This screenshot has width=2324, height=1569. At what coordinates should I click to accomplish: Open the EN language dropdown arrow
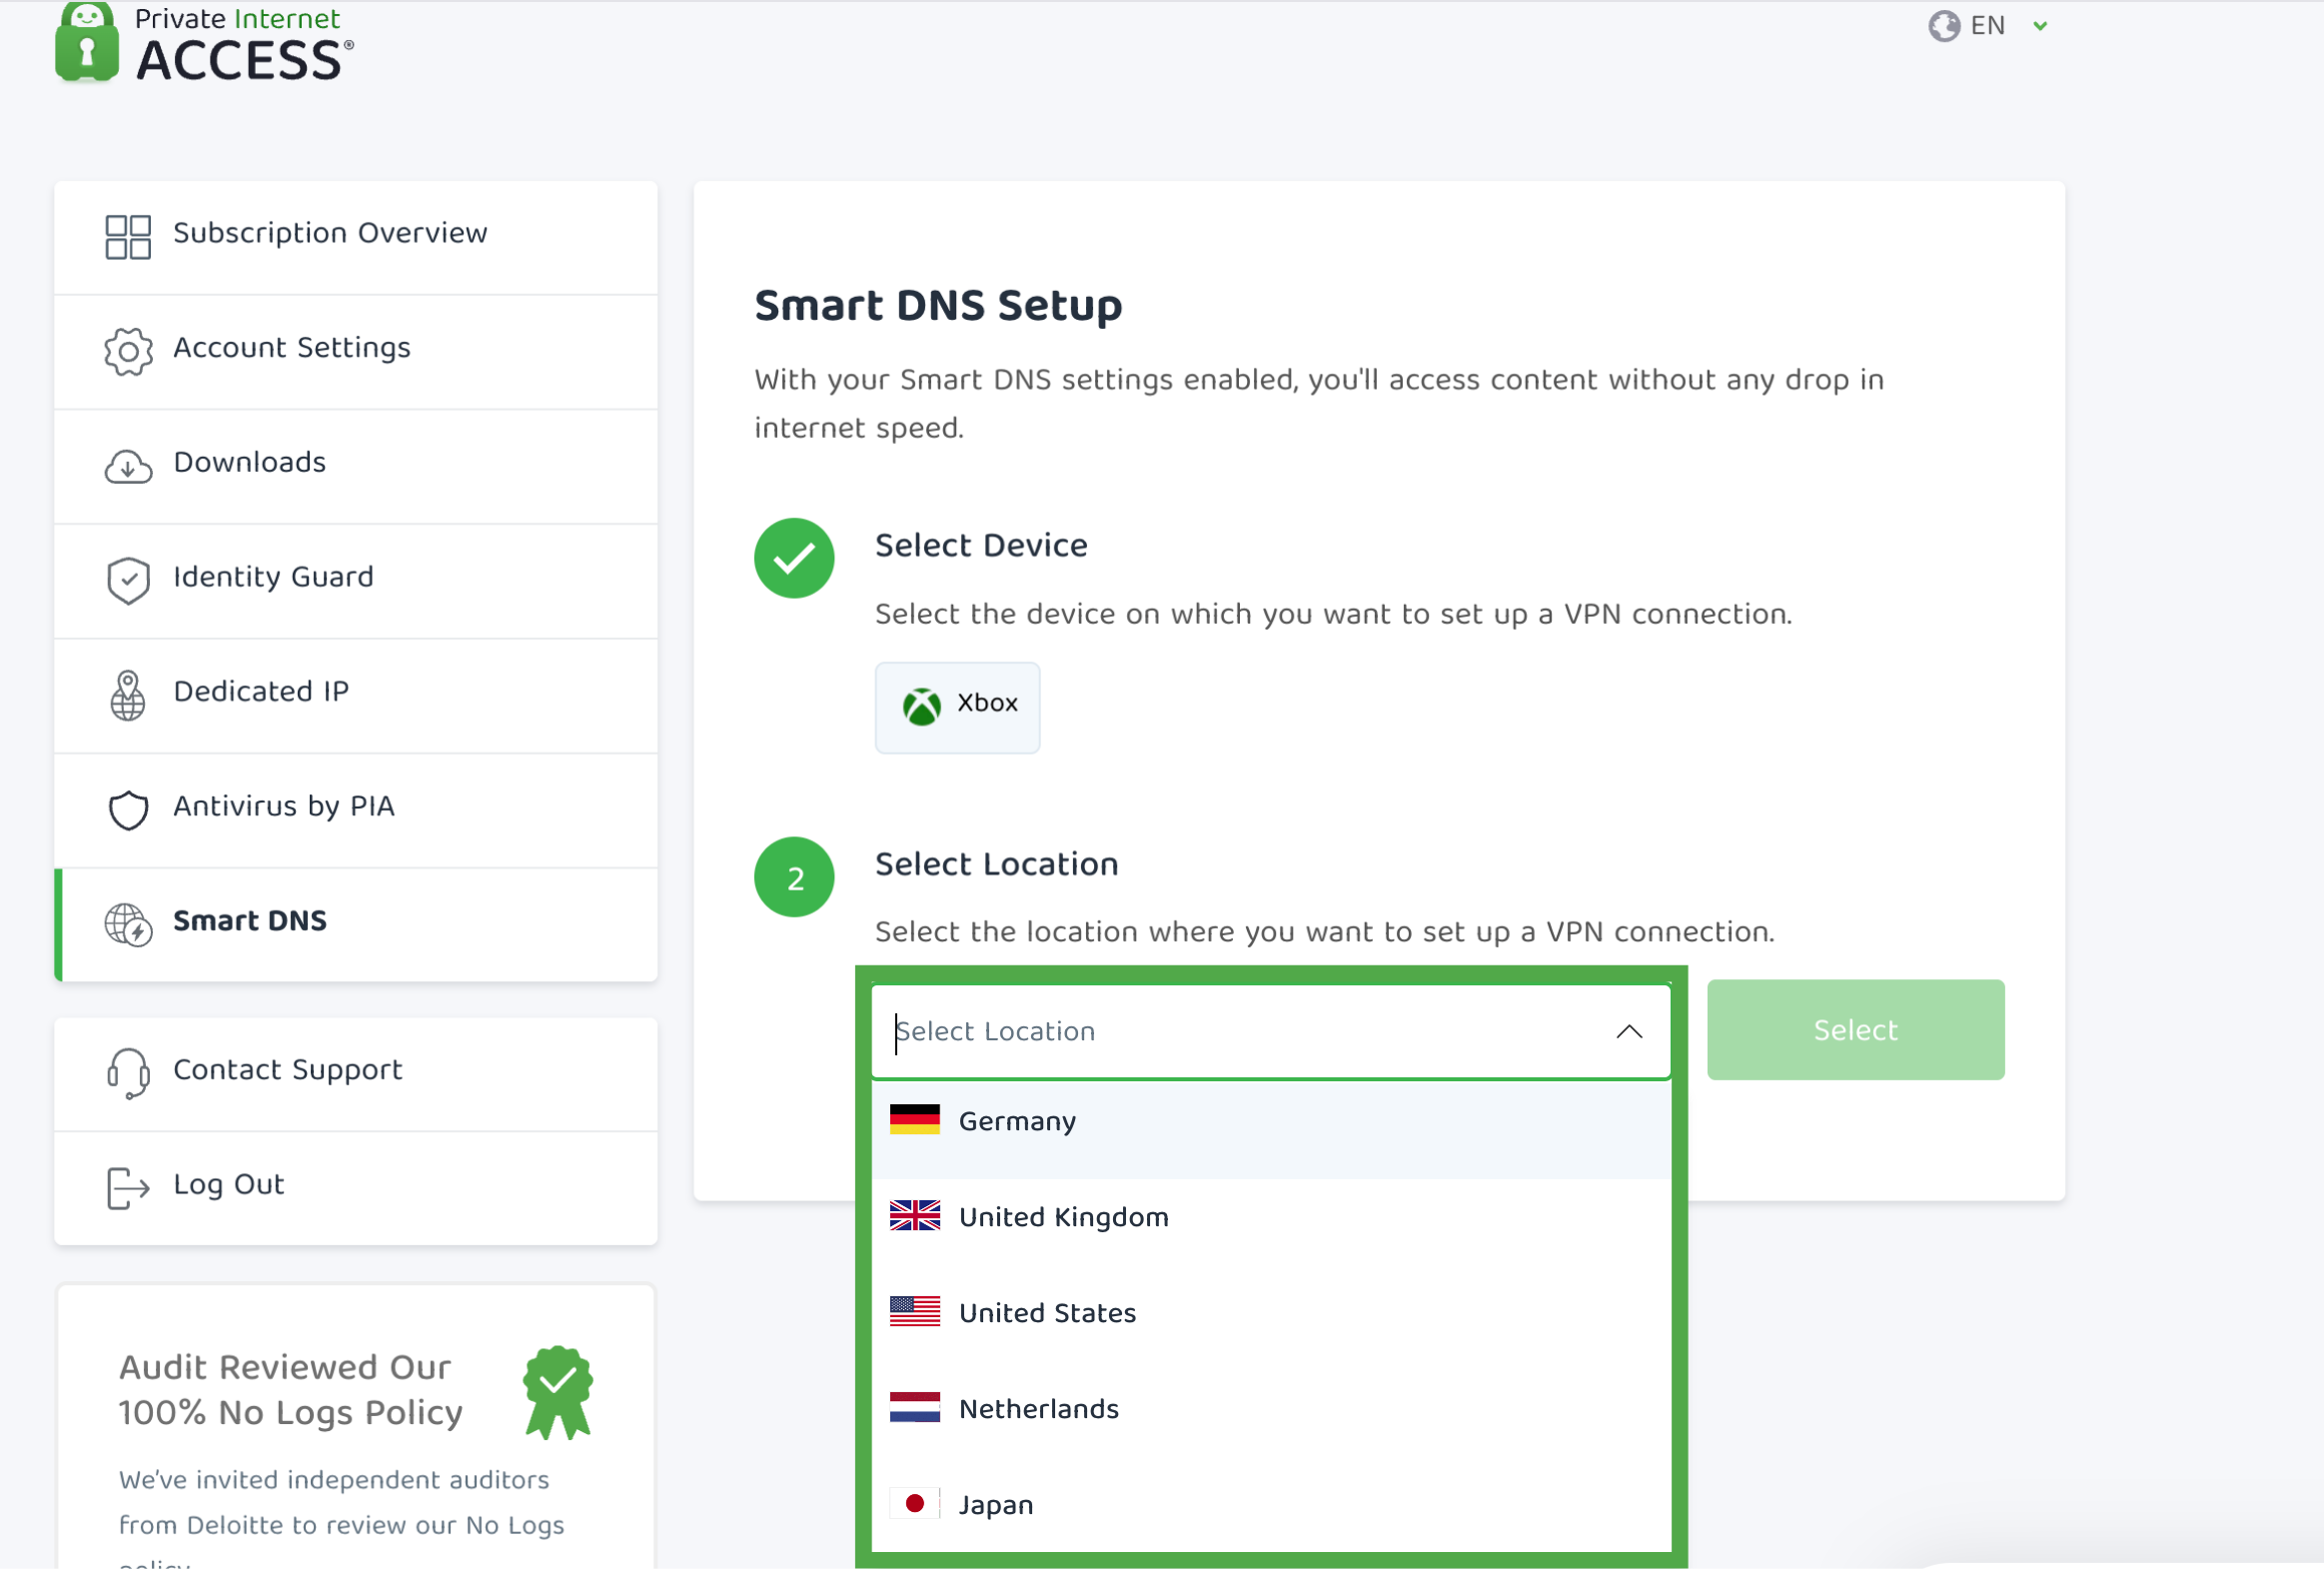[x=2040, y=26]
